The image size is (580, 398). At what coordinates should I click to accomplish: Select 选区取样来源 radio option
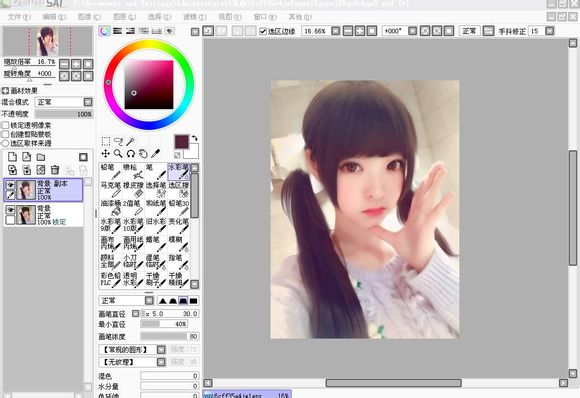[6, 143]
